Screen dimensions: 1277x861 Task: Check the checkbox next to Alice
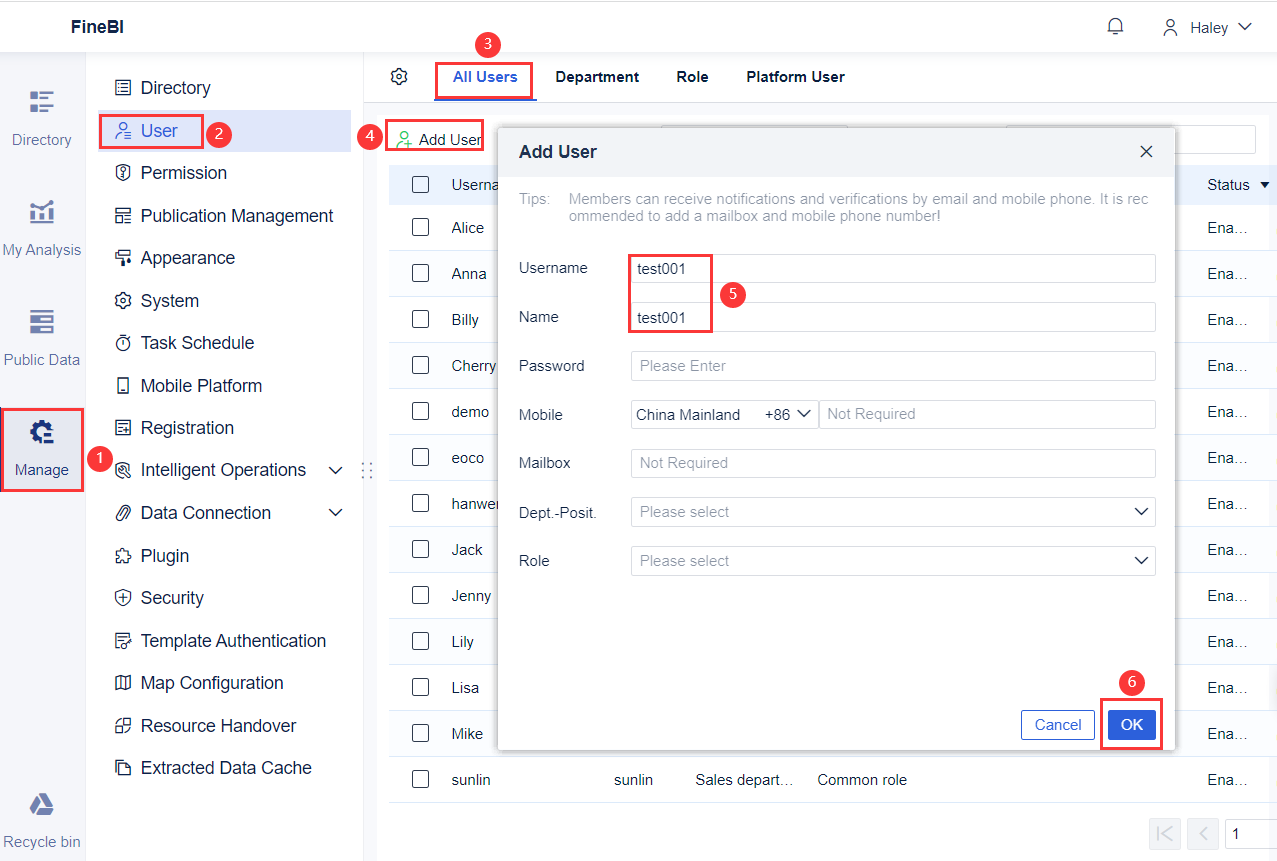coord(420,227)
